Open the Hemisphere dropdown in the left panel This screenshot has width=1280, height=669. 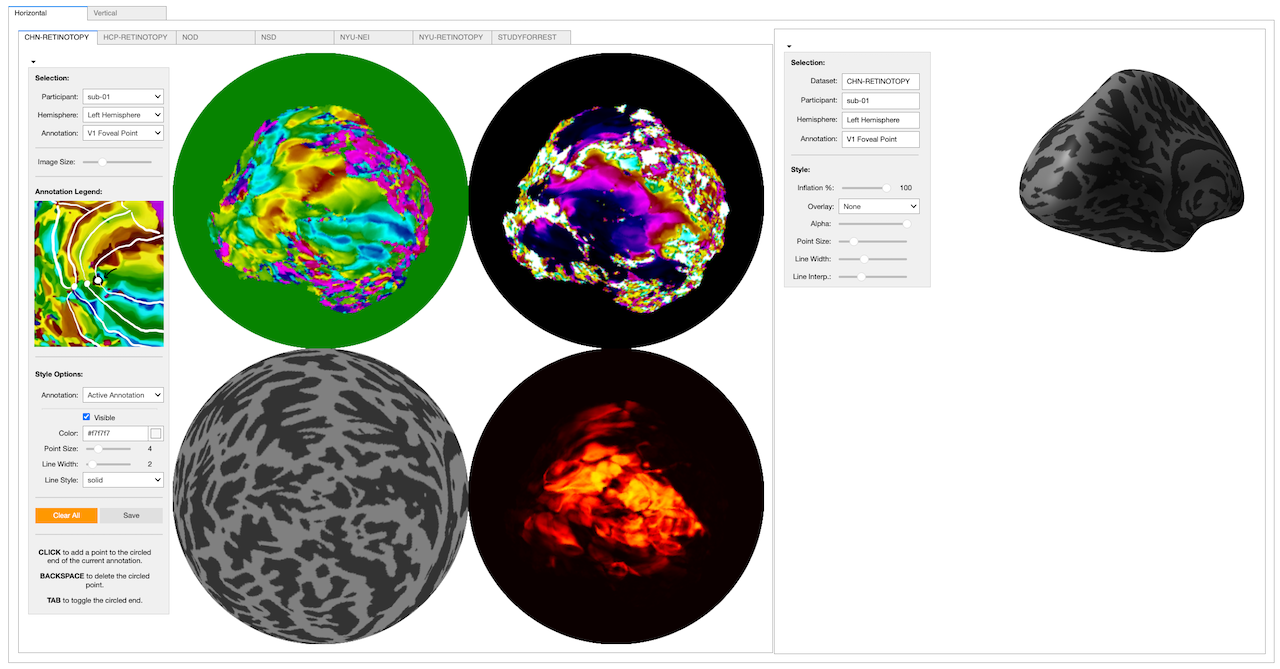123,115
